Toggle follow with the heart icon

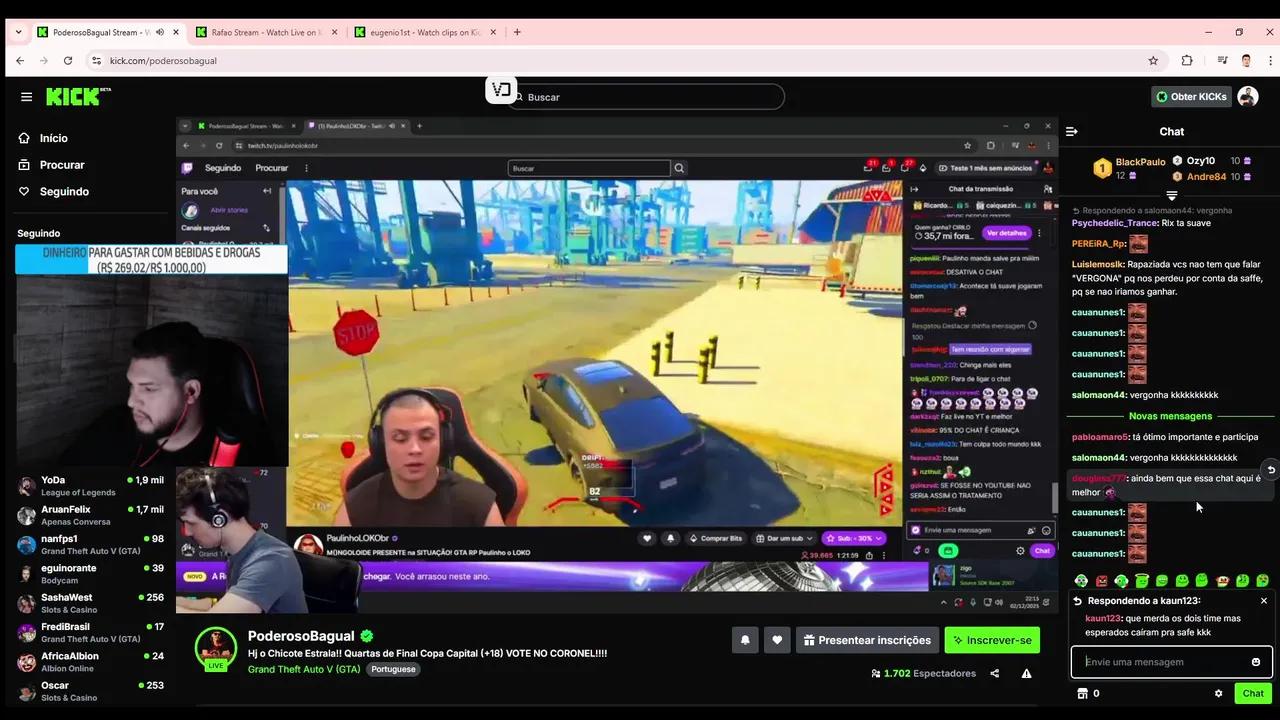click(777, 639)
